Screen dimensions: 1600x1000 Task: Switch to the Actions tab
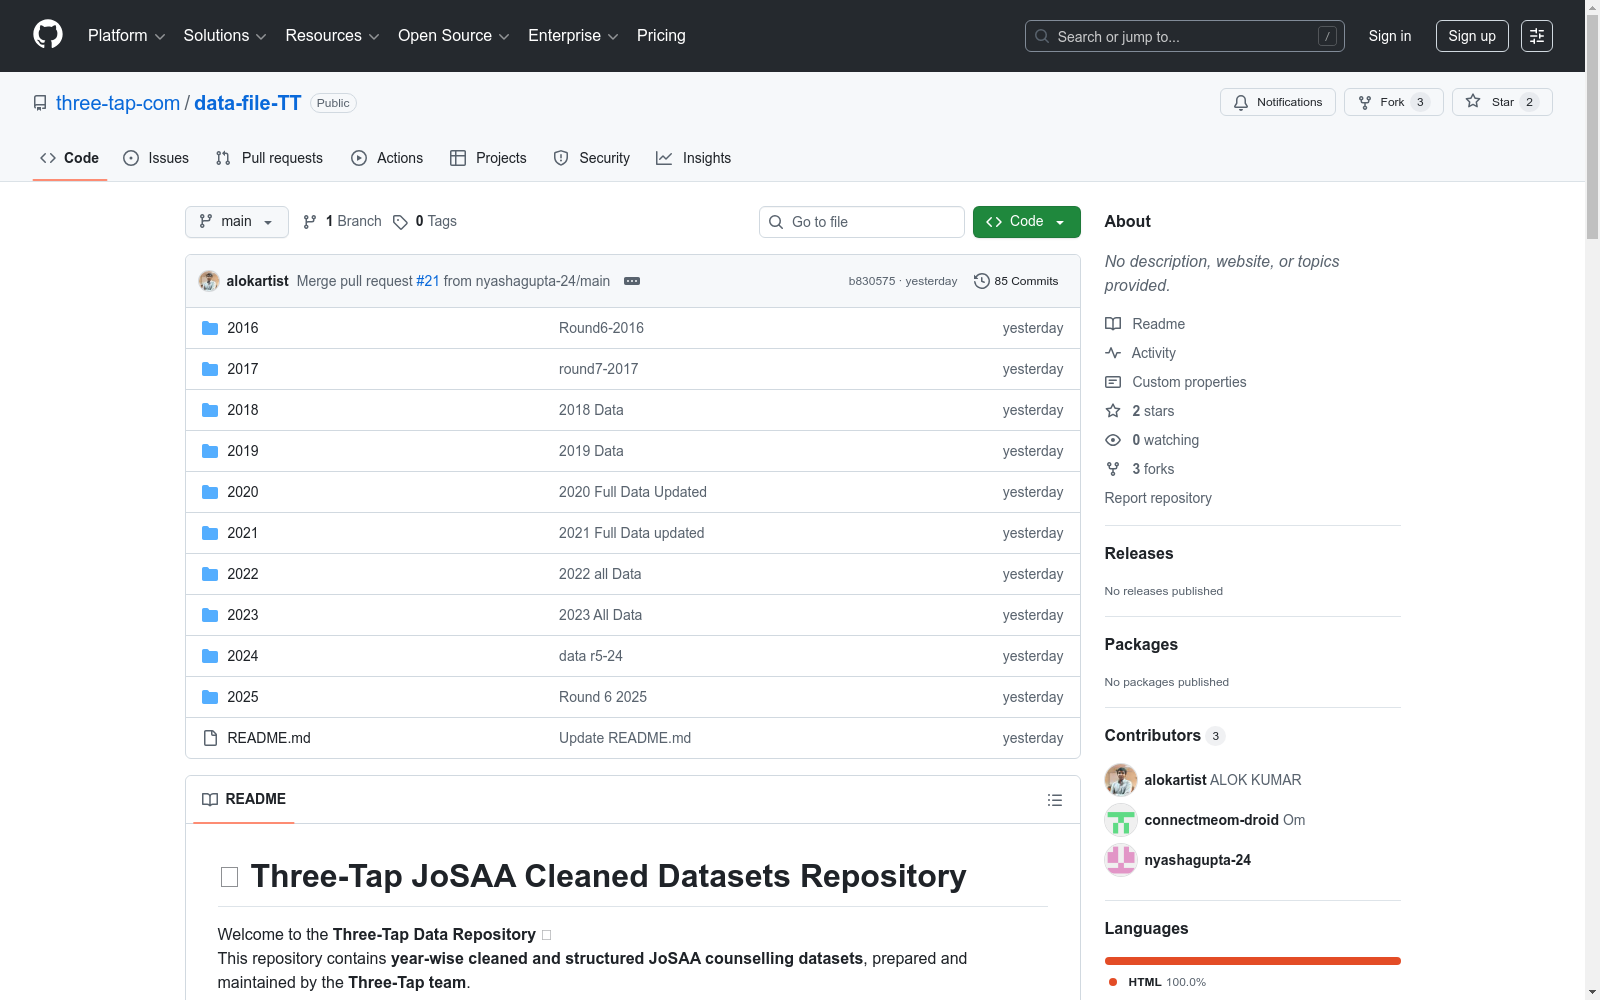(x=387, y=158)
